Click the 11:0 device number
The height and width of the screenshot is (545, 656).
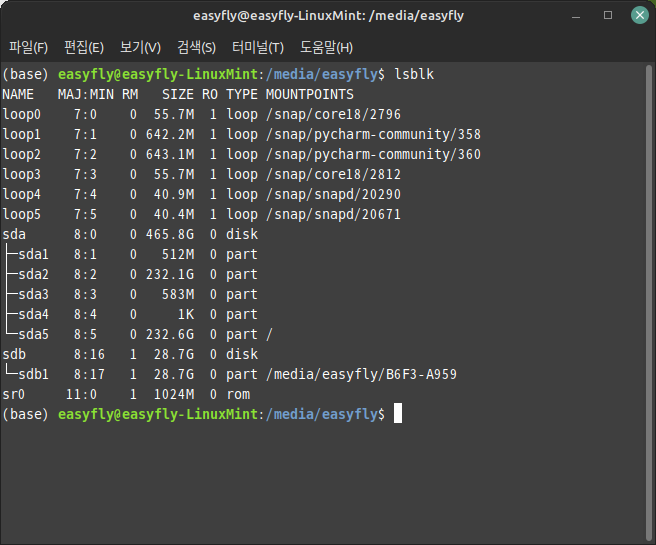click(82, 394)
